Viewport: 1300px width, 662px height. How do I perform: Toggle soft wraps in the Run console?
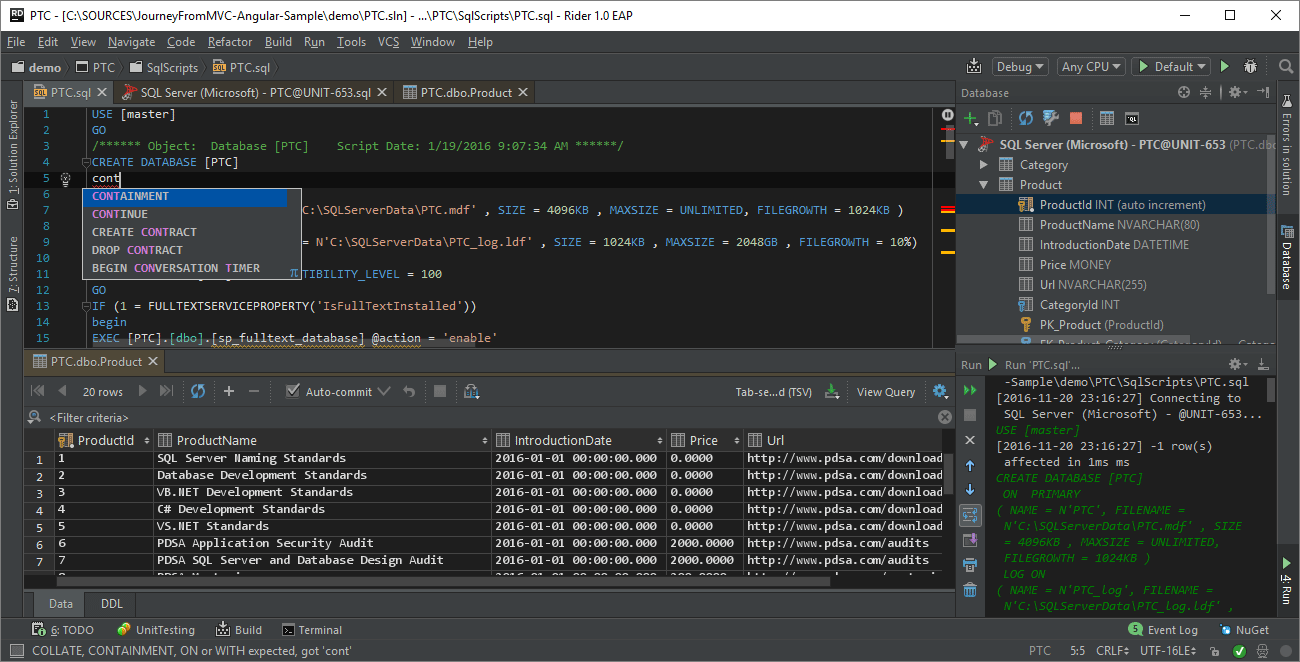(x=970, y=515)
